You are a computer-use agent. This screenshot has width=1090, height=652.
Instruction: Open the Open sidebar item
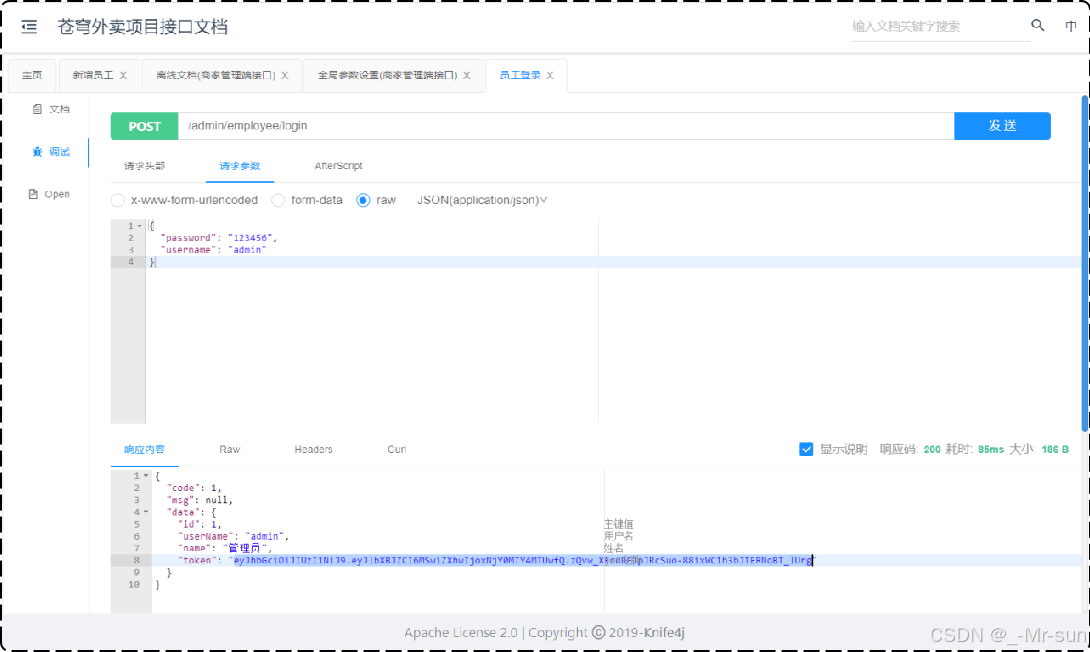pyautogui.click(x=49, y=194)
